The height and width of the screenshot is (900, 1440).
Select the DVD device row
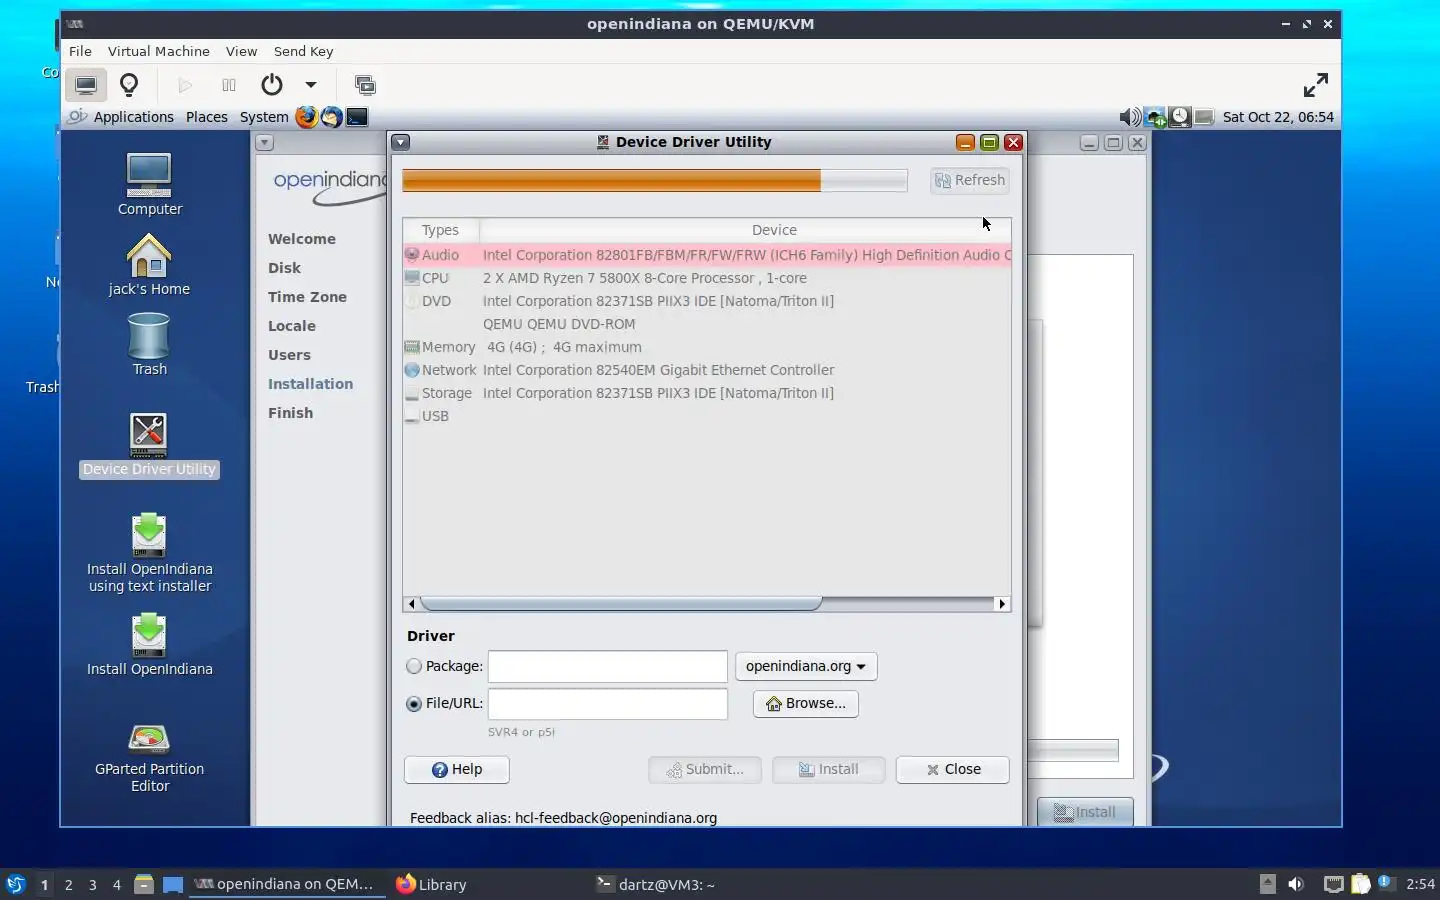point(707,301)
